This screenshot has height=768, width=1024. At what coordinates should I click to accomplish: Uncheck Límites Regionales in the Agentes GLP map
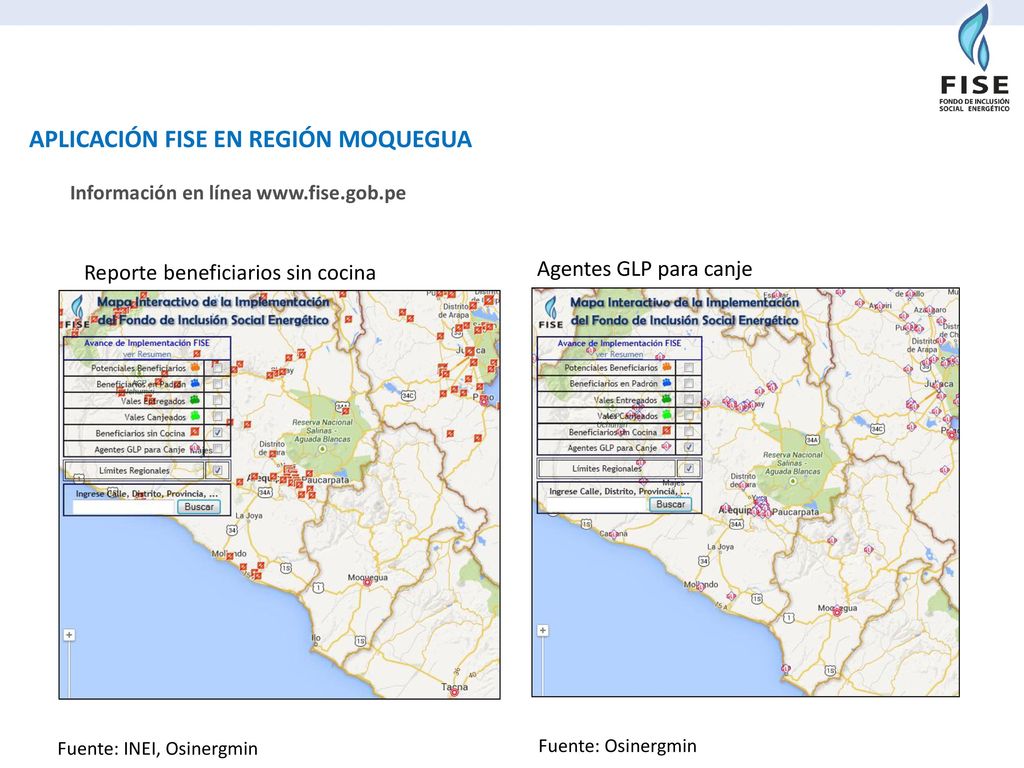pos(688,468)
